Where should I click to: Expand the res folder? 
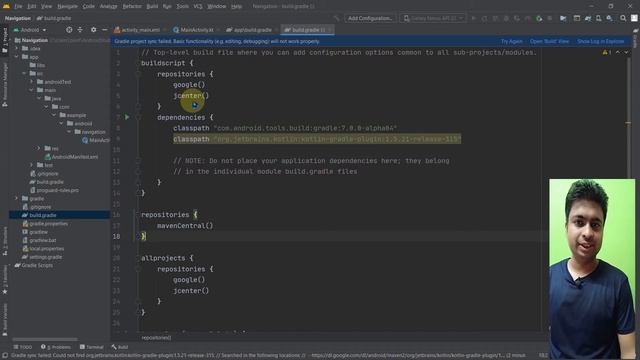39,148
